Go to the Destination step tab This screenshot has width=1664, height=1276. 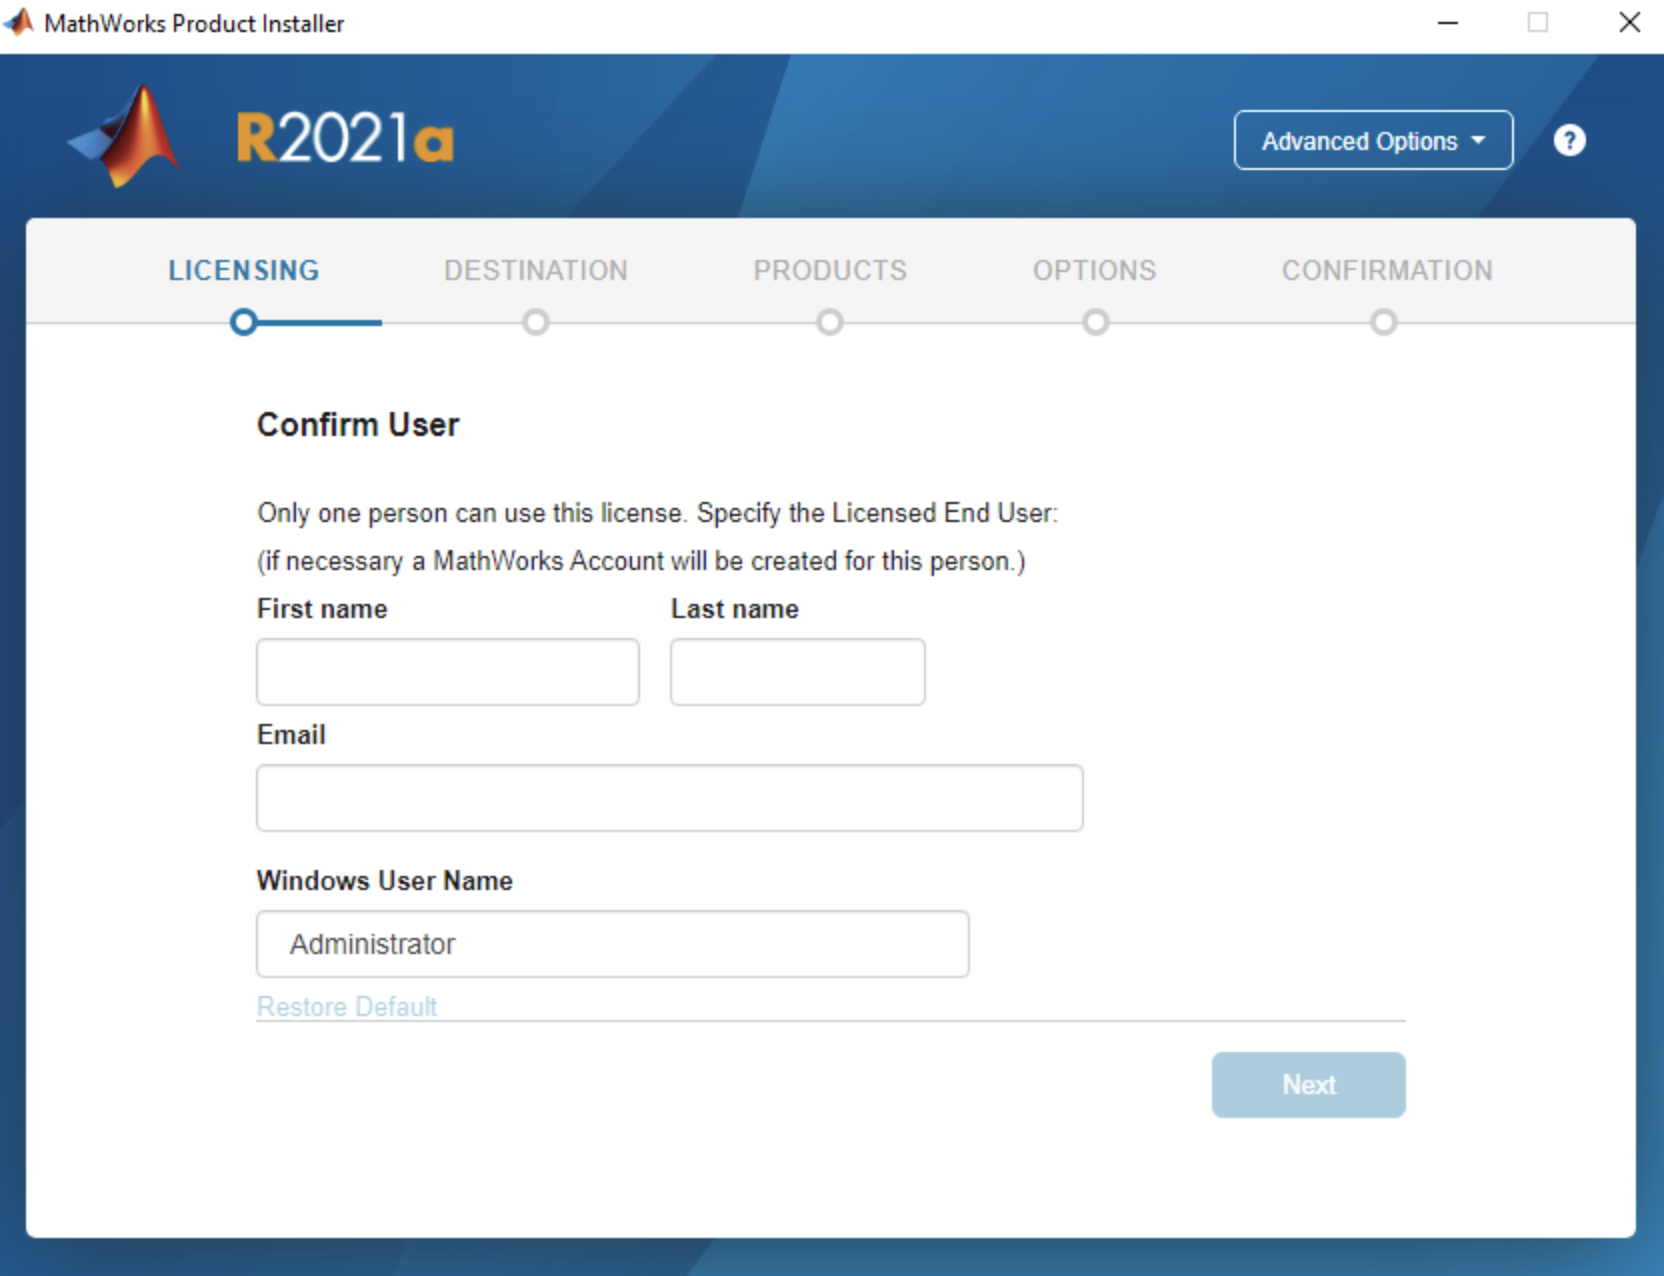pos(536,270)
